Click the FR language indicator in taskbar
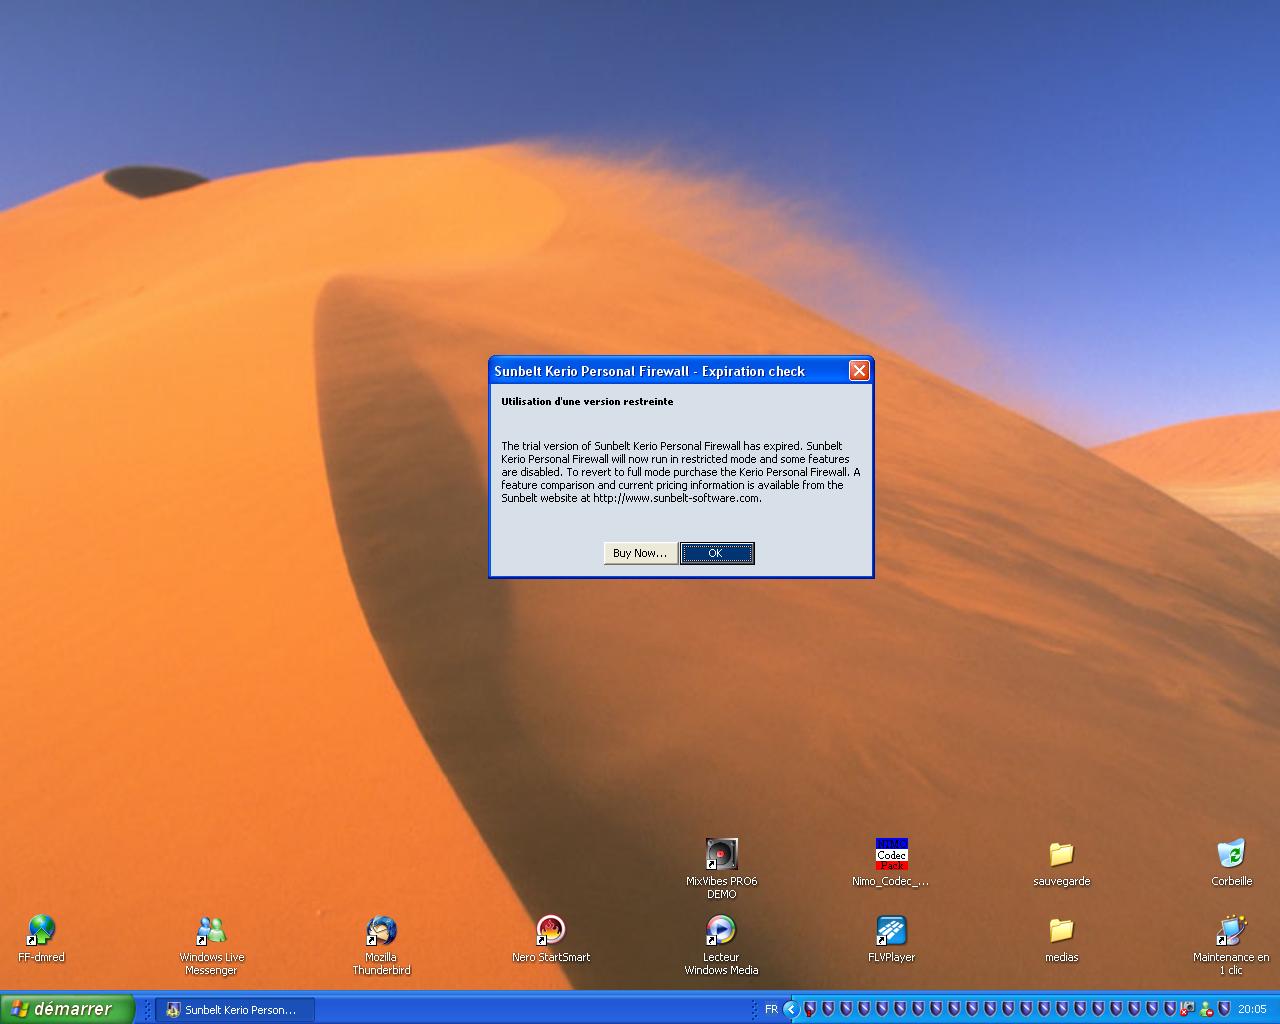The width and height of the screenshot is (1280, 1024). point(771,1009)
